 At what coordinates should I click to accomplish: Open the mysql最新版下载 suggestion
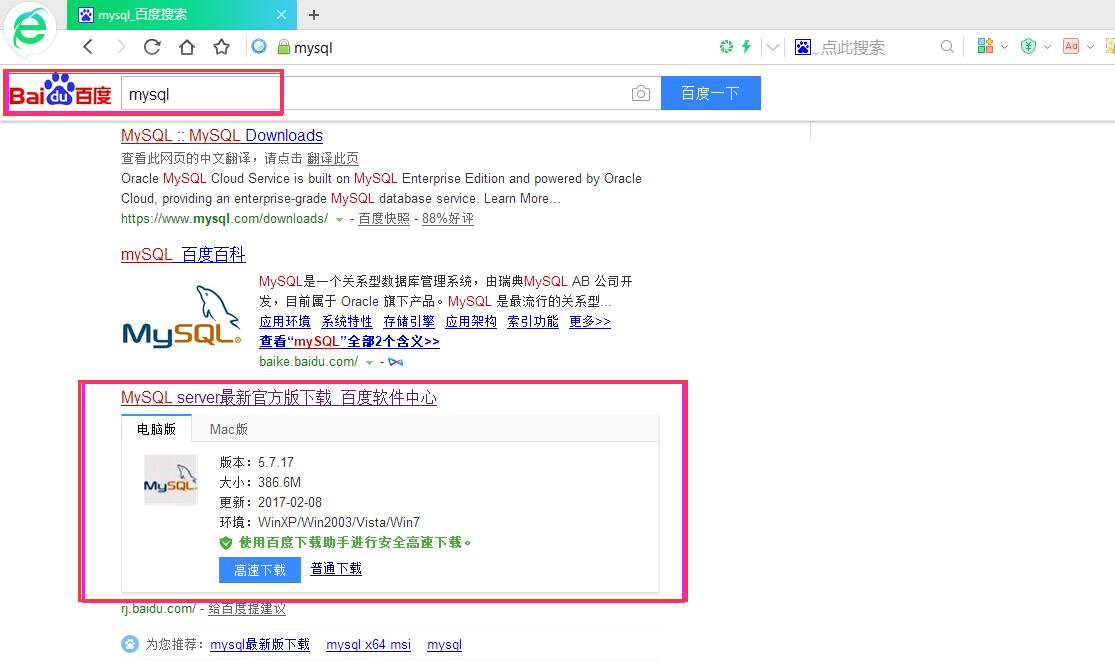point(260,644)
